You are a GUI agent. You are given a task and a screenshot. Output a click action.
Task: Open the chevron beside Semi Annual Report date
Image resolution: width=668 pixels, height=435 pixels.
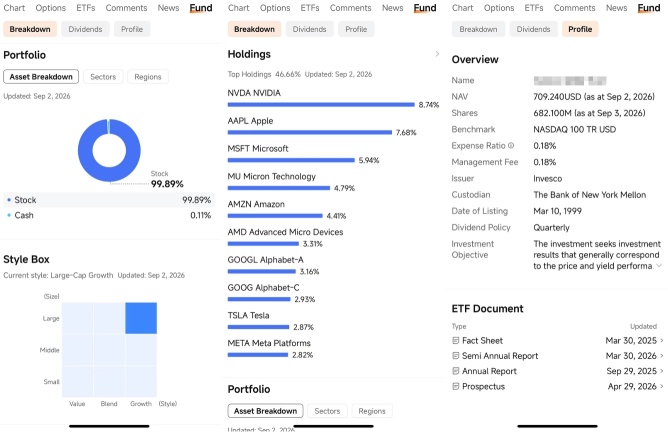662,356
